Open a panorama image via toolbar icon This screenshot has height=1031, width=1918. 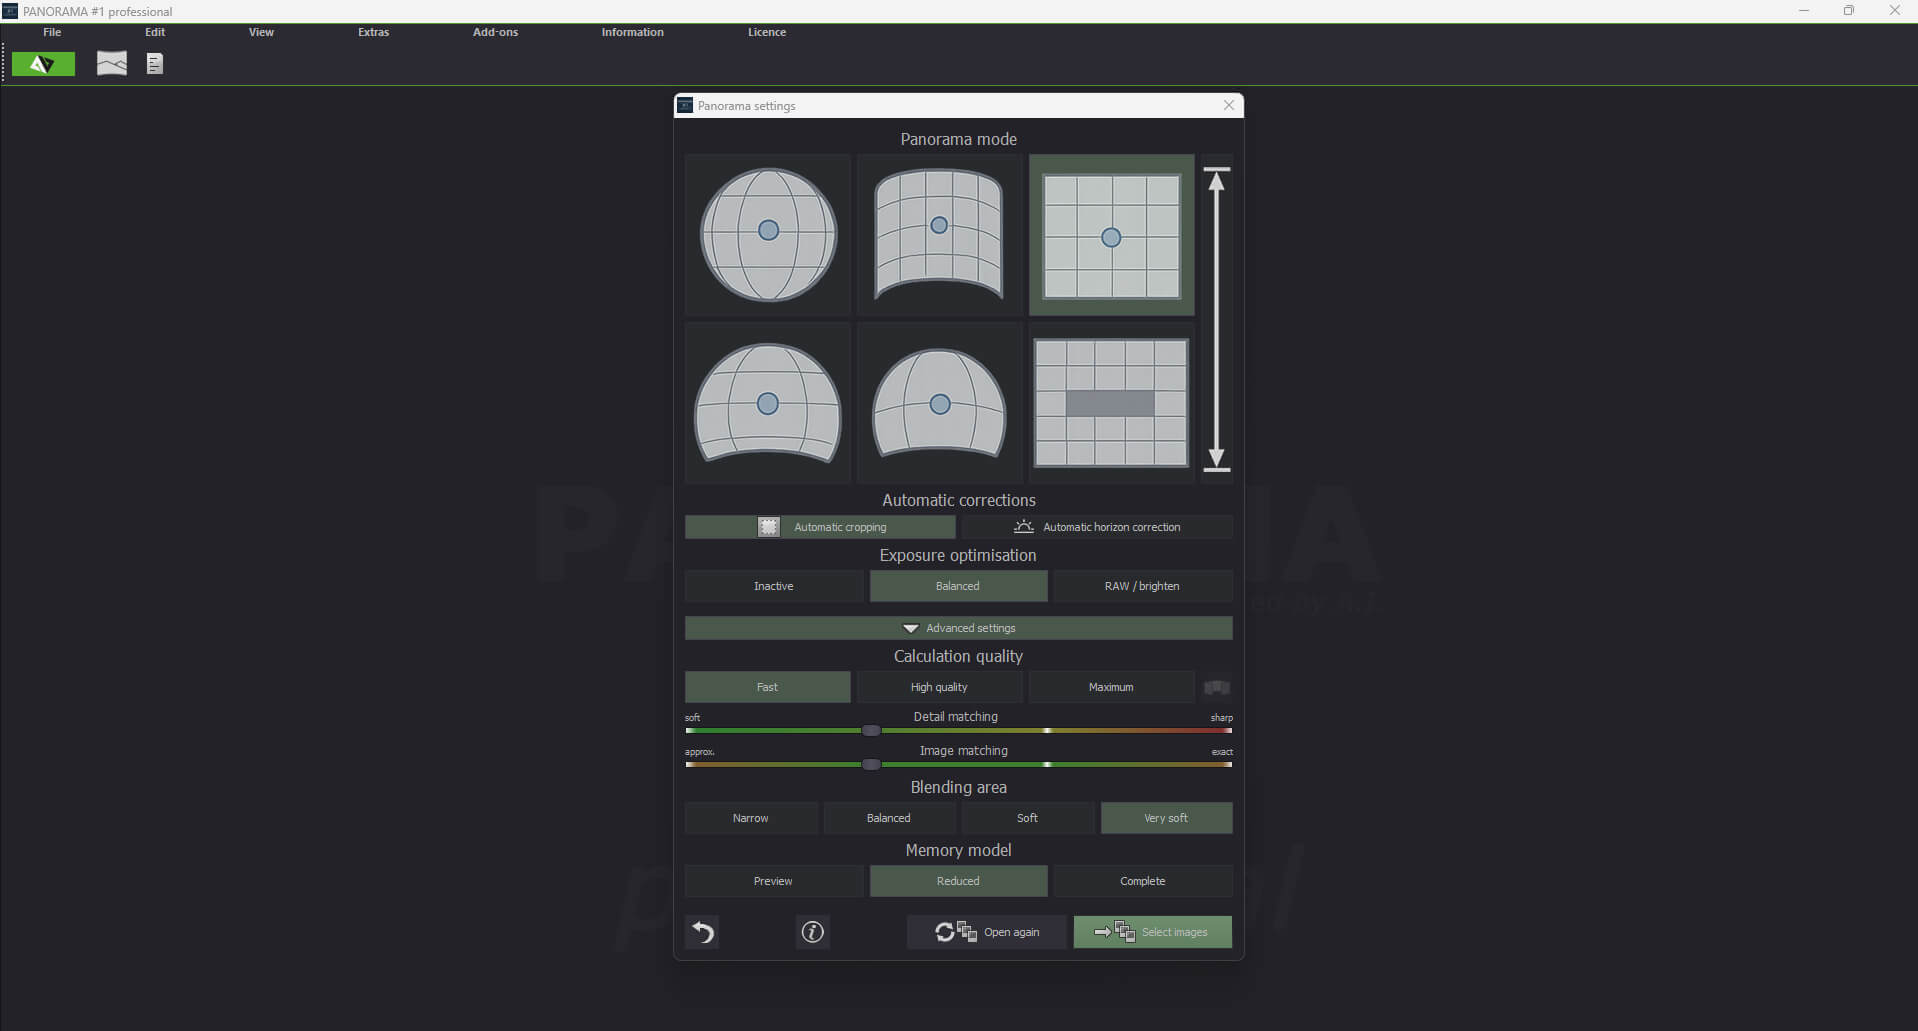[111, 62]
